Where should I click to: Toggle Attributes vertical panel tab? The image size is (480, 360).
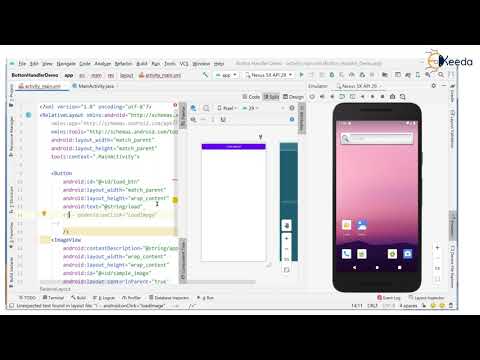point(302,118)
